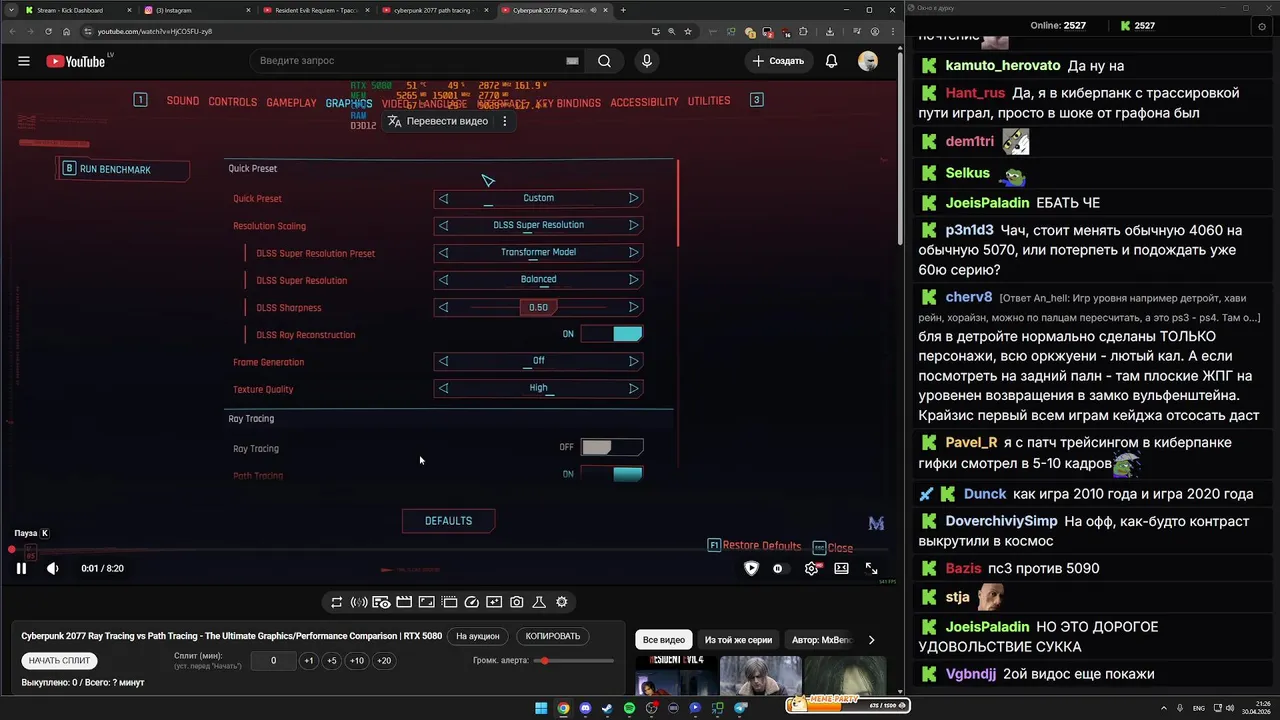Open YouTube notifications bell
Viewport: 1280px width, 720px height.
tap(831, 61)
